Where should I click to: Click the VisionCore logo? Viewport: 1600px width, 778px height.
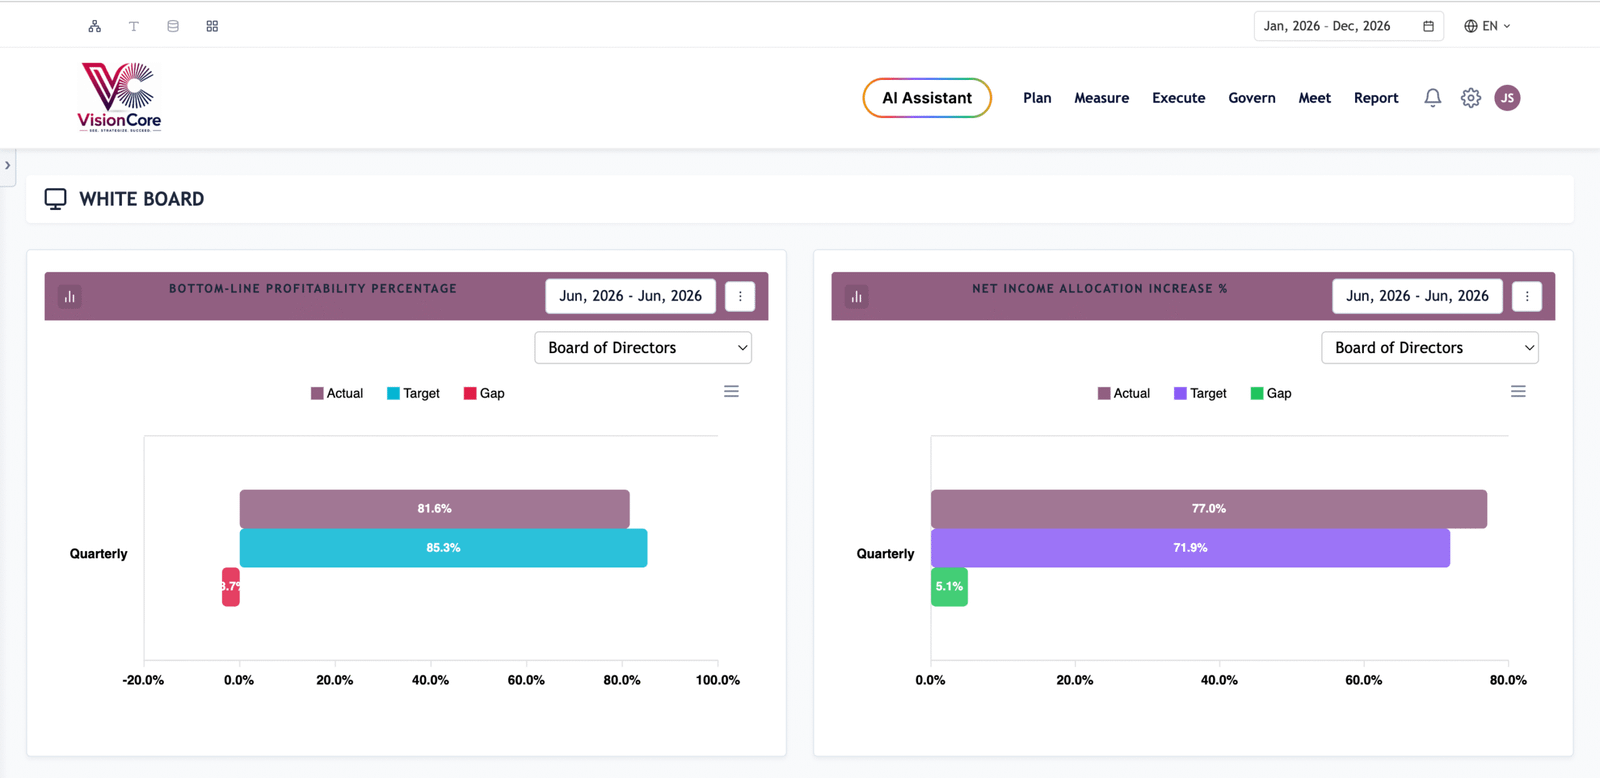coord(120,97)
